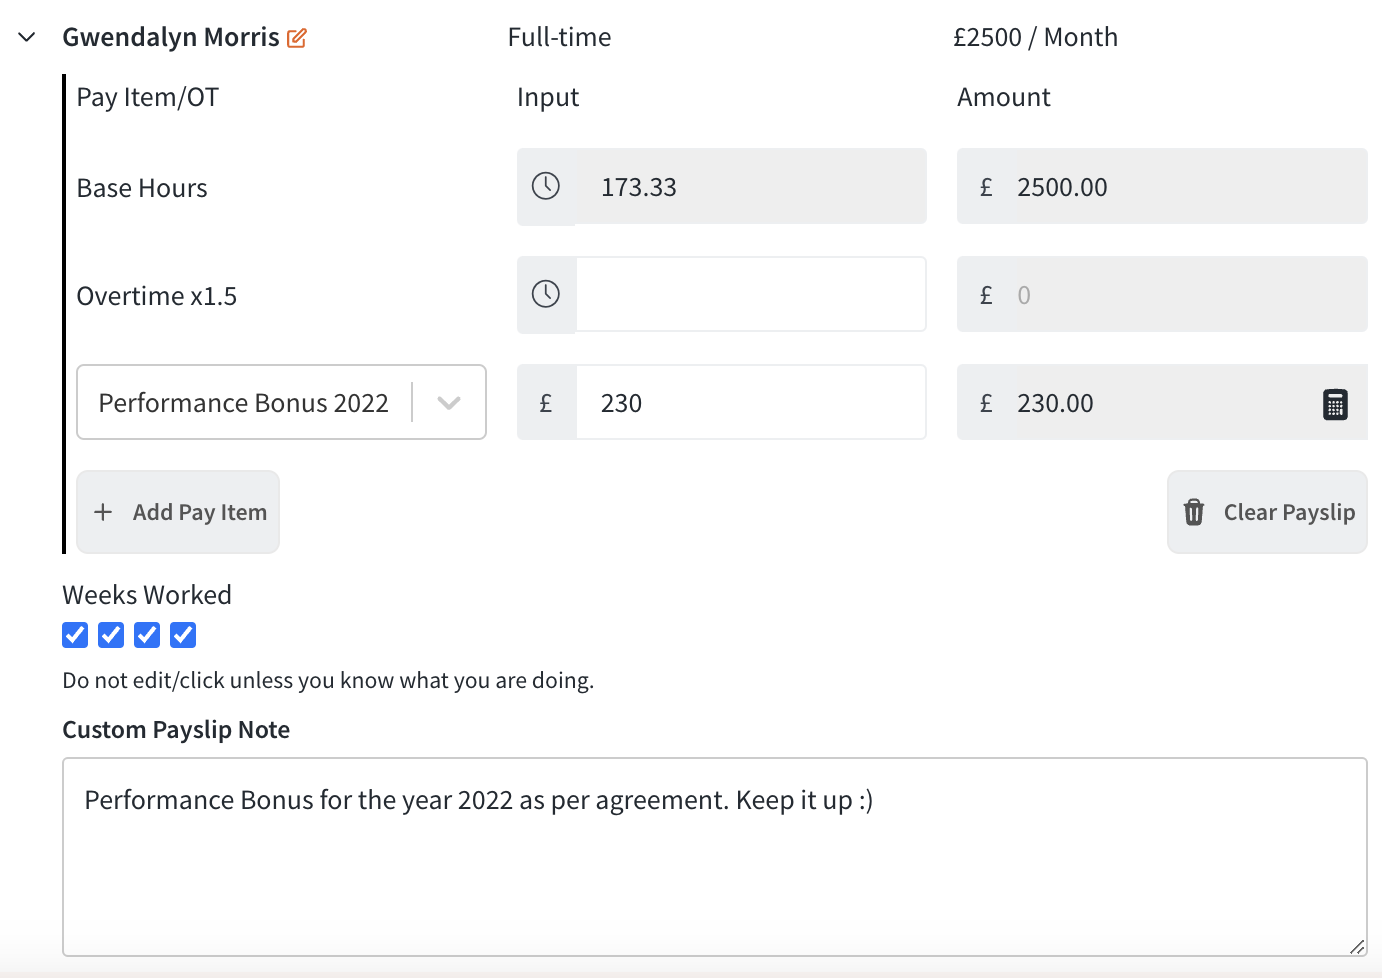Click the Overtime x1.5 hours input field

(751, 294)
